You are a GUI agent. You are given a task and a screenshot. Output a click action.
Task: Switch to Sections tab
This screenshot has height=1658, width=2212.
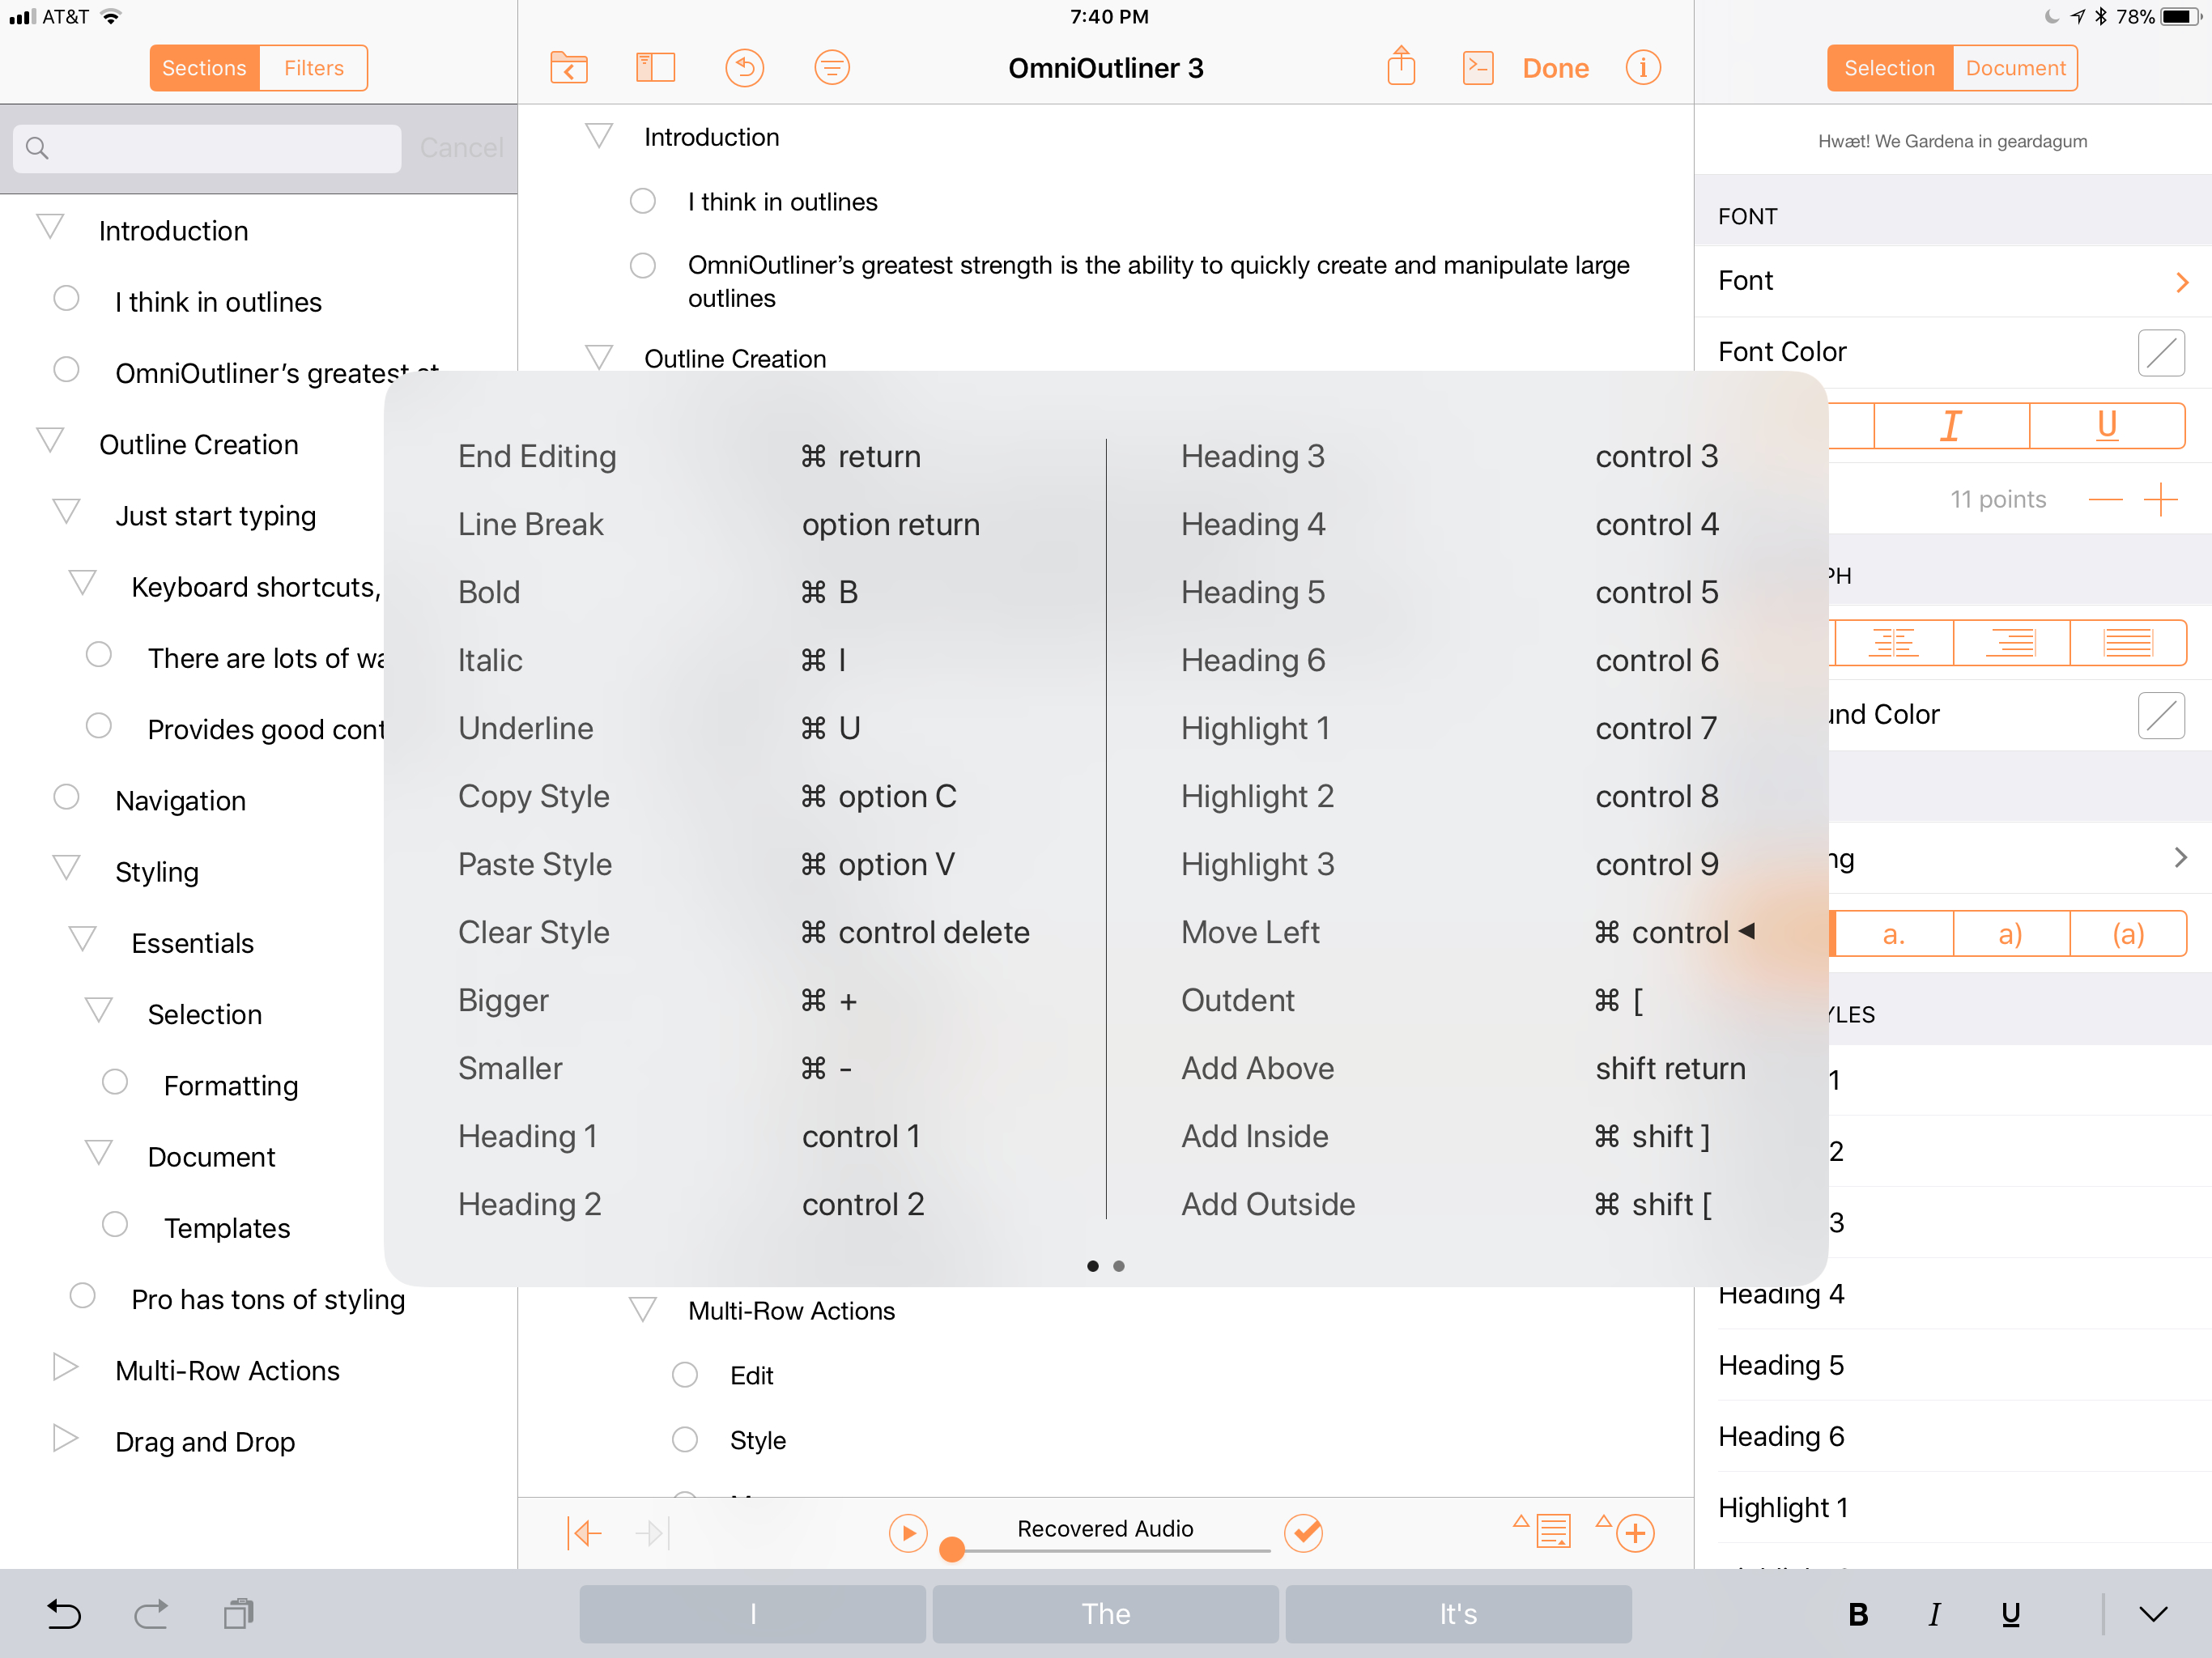[204, 68]
